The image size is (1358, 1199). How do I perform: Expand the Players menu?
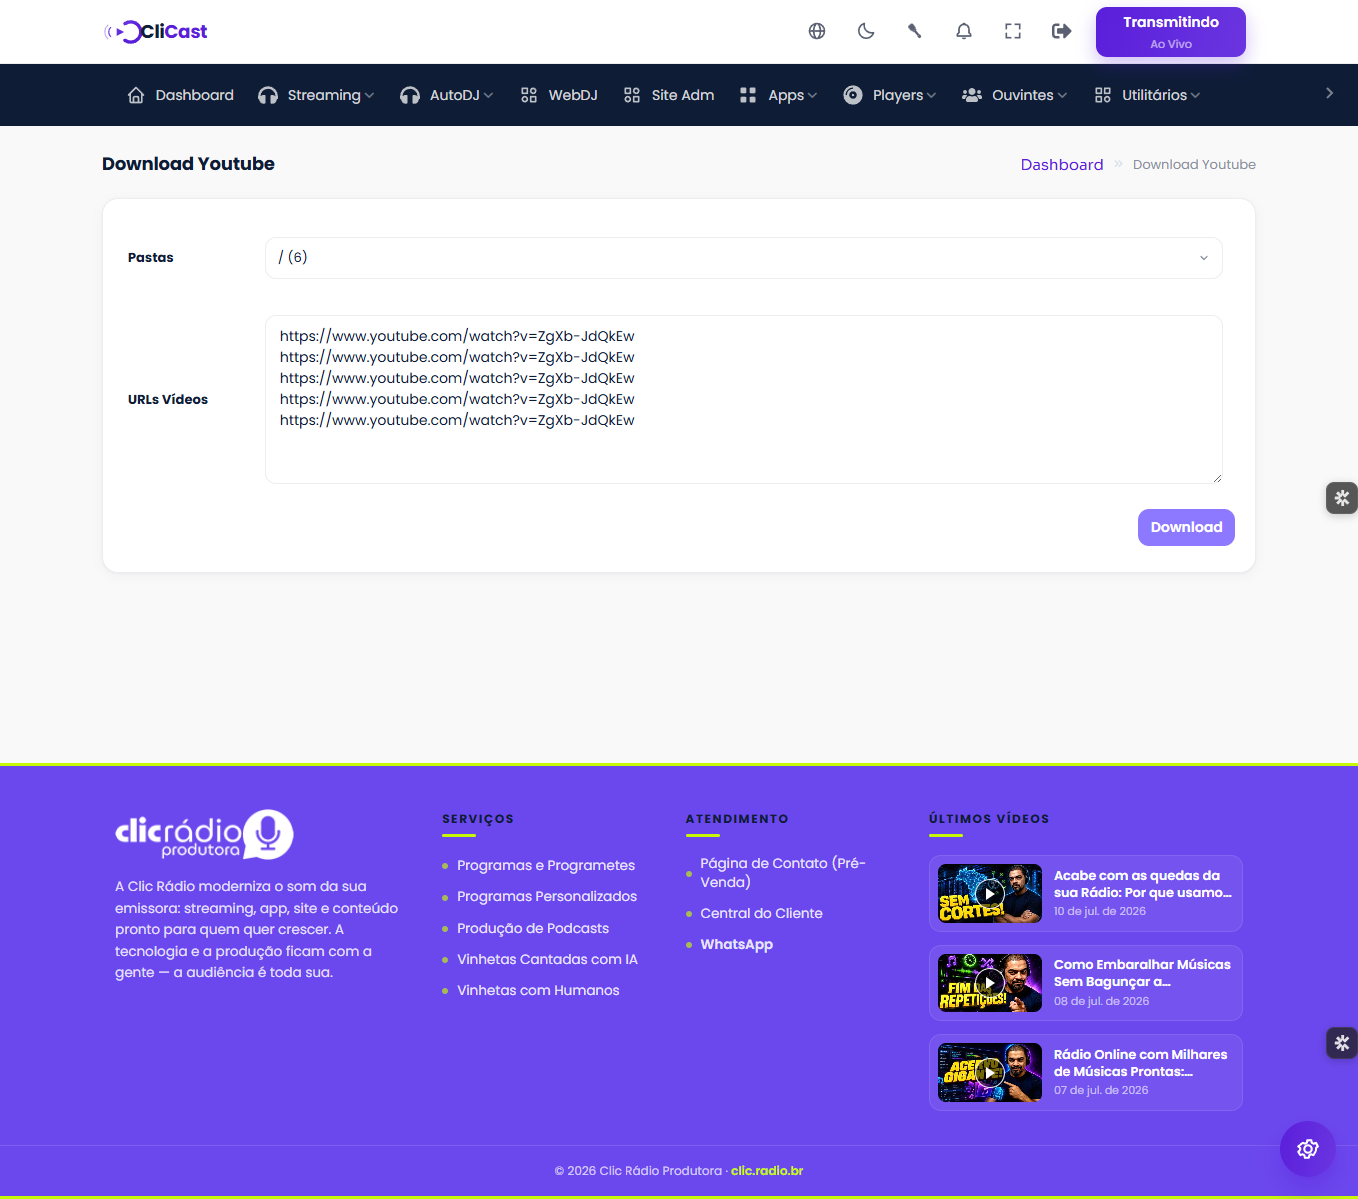[890, 95]
